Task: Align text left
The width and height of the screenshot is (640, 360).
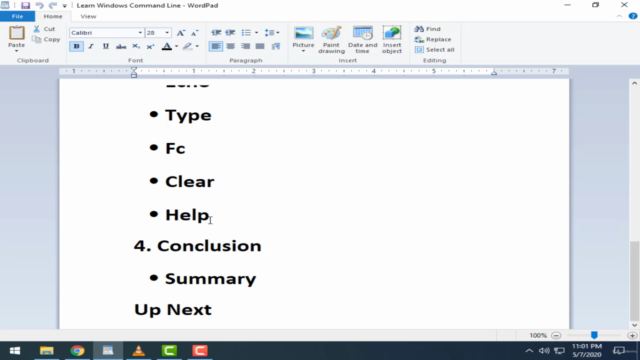Action: pyautogui.click(x=216, y=46)
